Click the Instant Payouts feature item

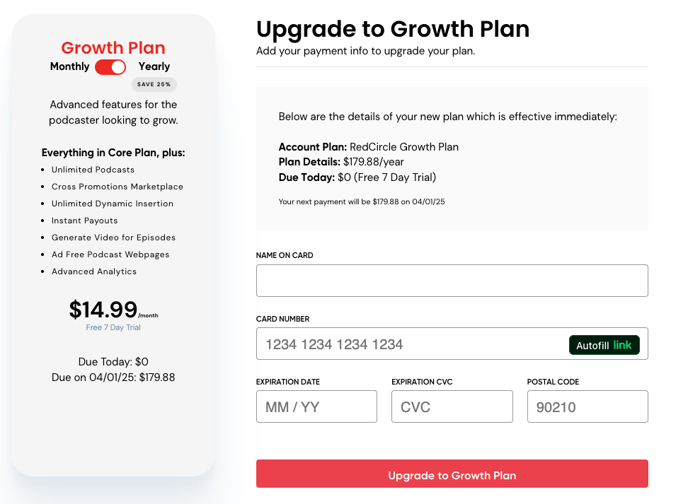pyautogui.click(x=84, y=221)
